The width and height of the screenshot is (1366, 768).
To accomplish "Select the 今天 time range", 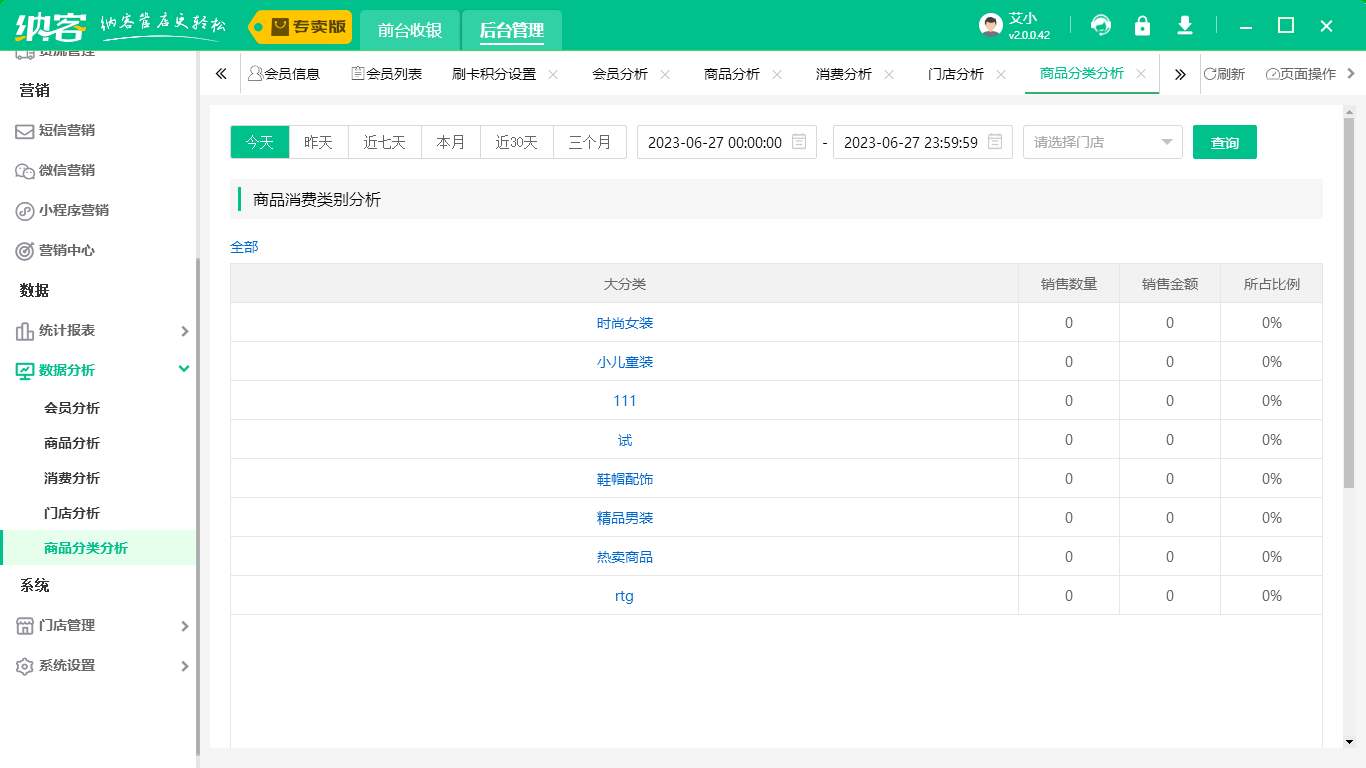I will click(x=260, y=142).
